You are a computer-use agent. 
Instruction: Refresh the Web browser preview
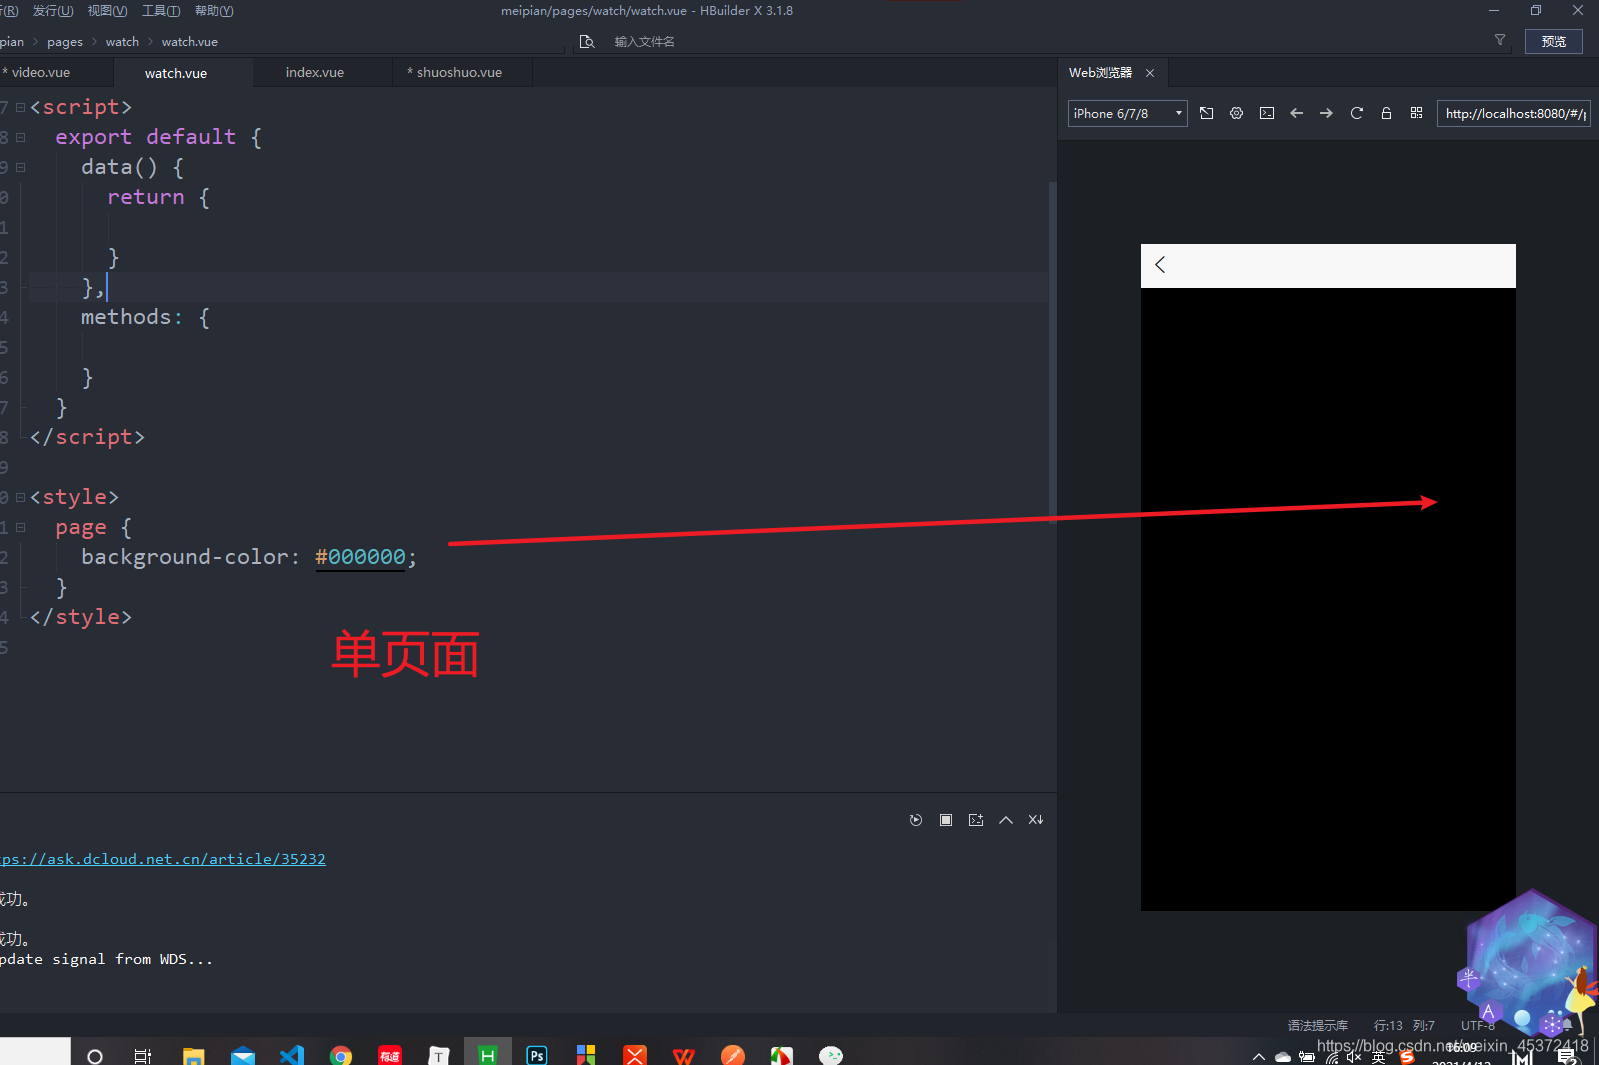[x=1357, y=113]
